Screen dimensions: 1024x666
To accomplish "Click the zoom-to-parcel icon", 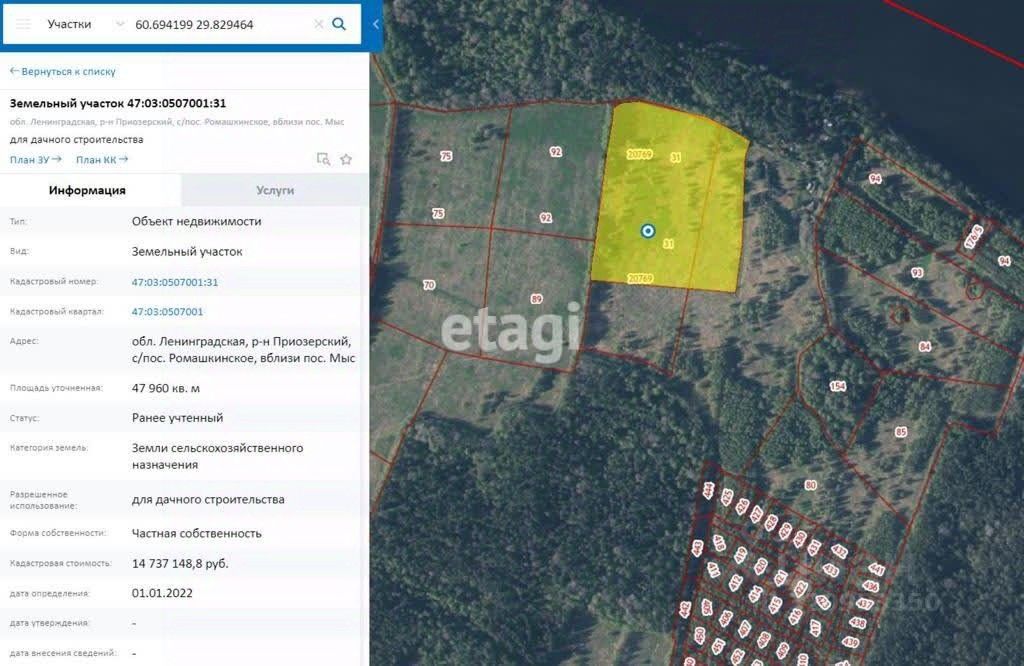I will click(323, 159).
